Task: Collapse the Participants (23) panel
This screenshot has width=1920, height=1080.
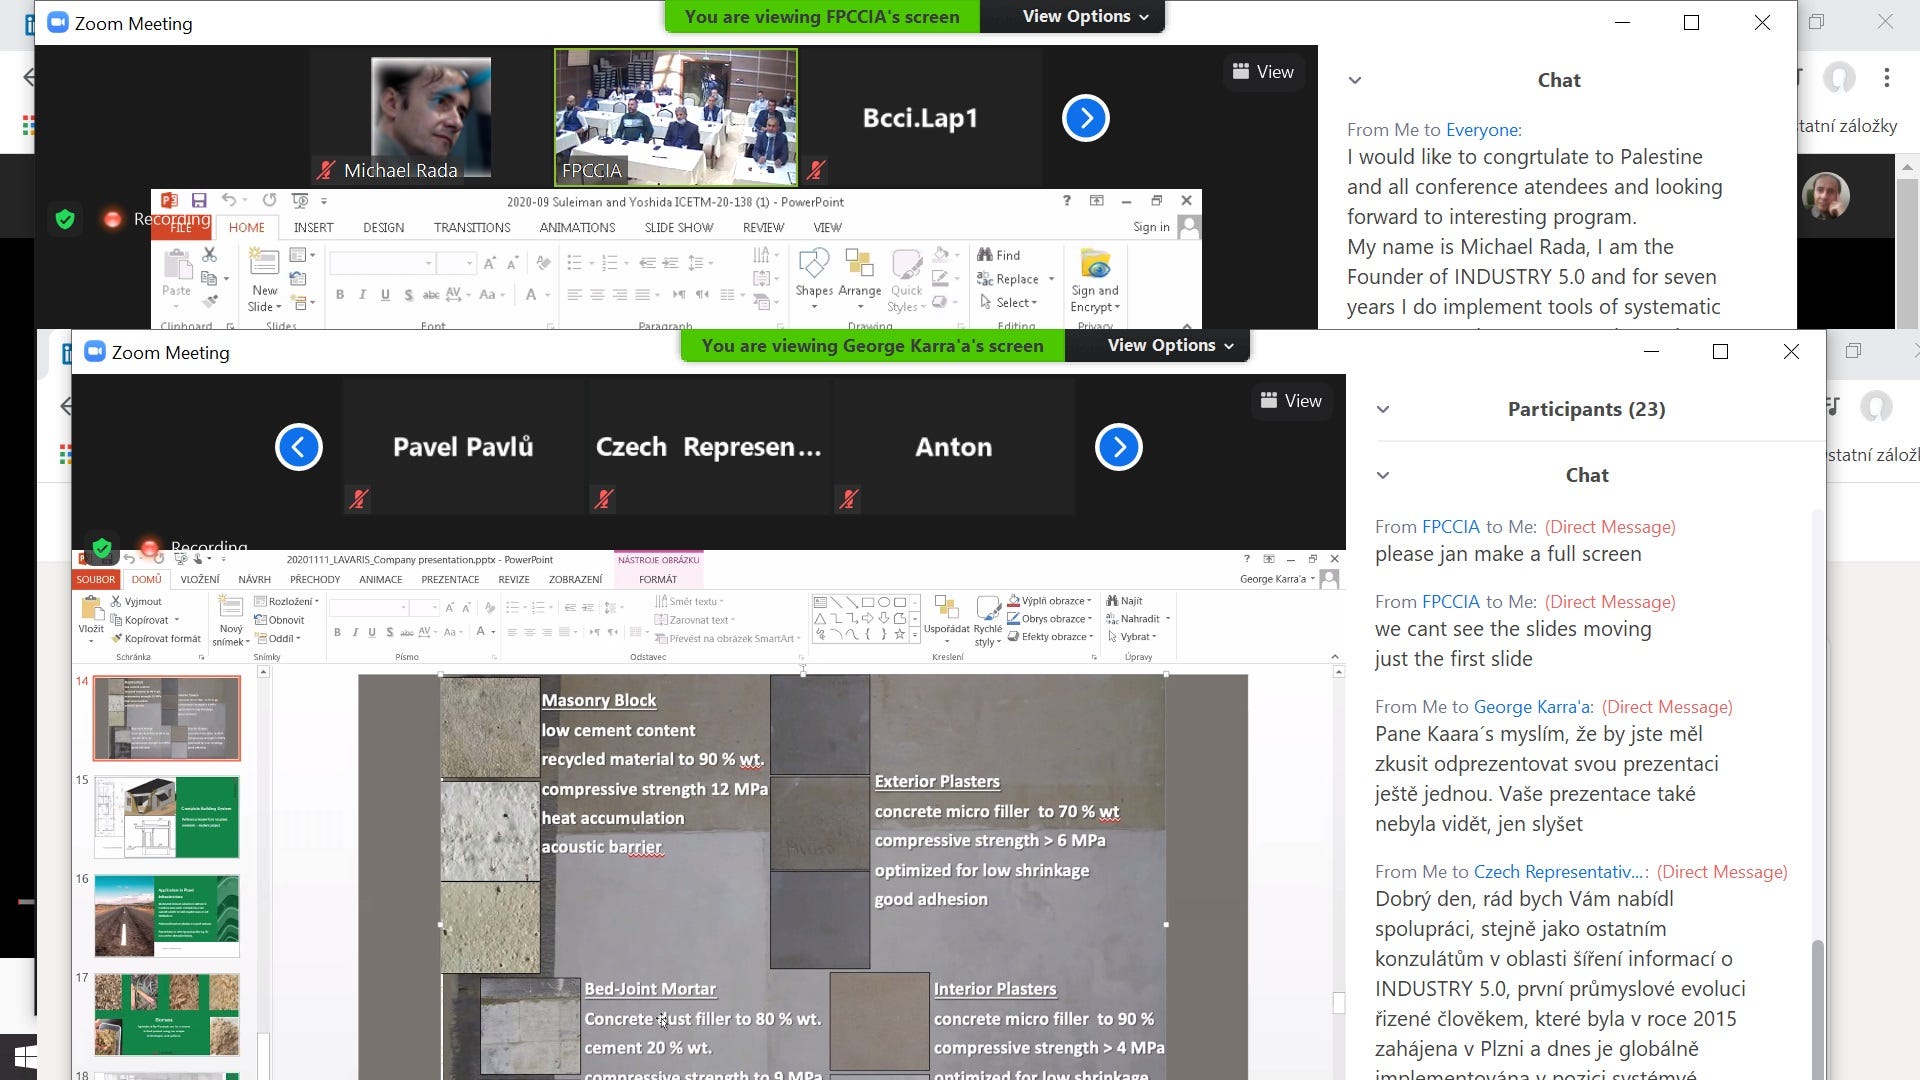Action: coord(1383,409)
